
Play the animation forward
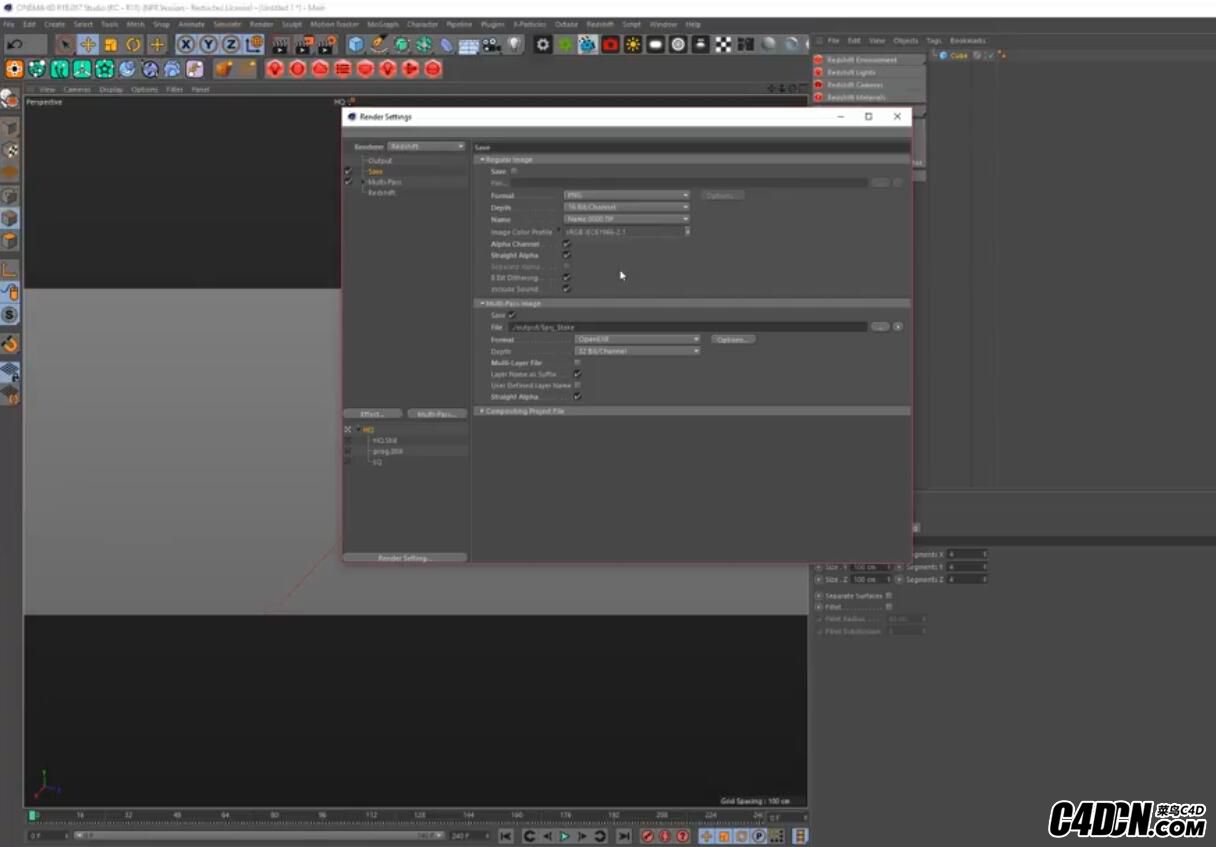pyautogui.click(x=565, y=836)
